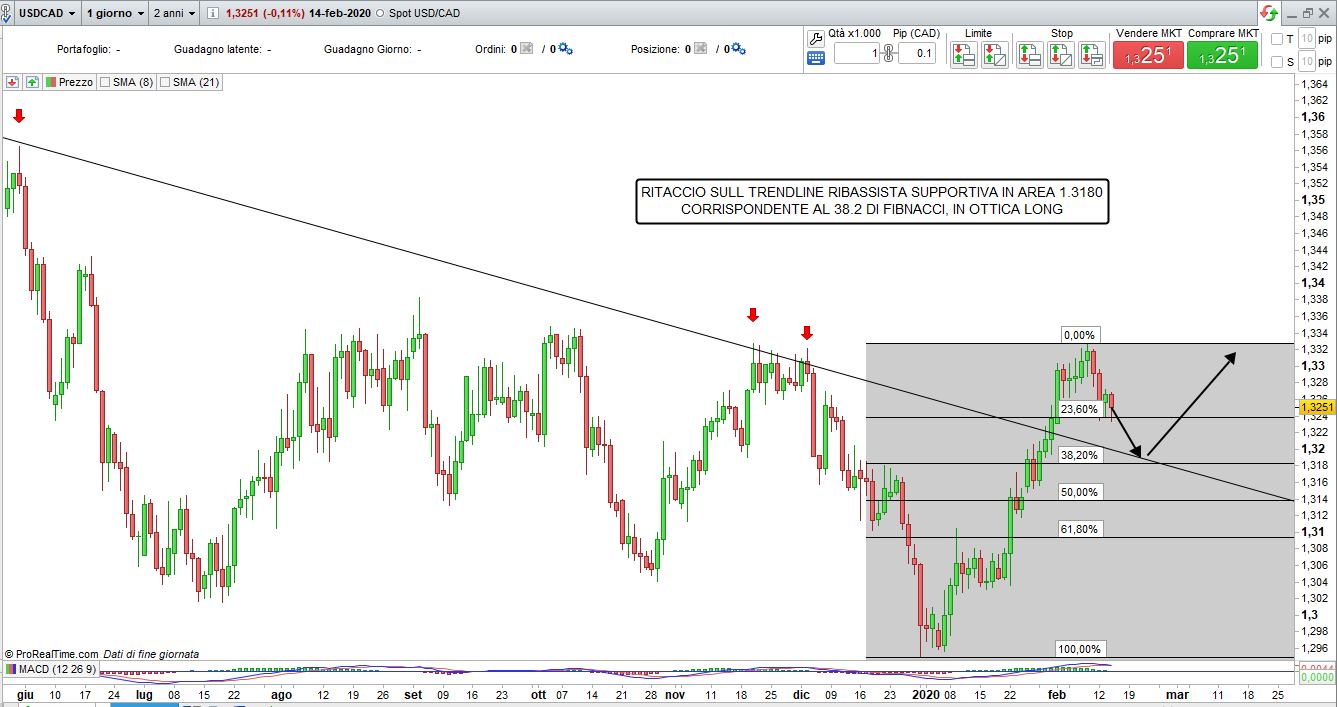Enable the SMA (8) checkbox

pos(105,82)
